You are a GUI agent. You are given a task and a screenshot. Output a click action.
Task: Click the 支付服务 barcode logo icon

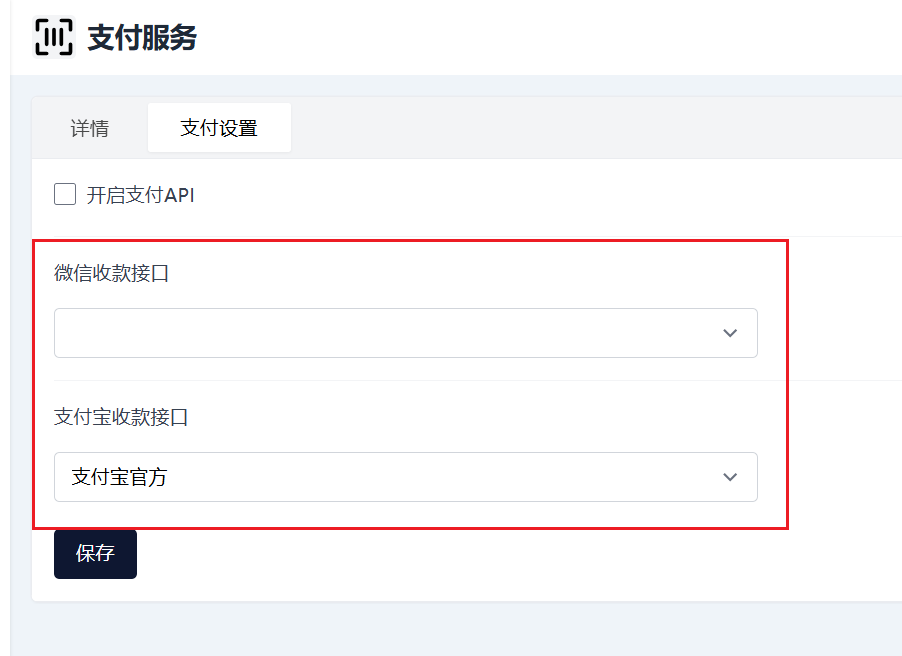click(x=54, y=37)
